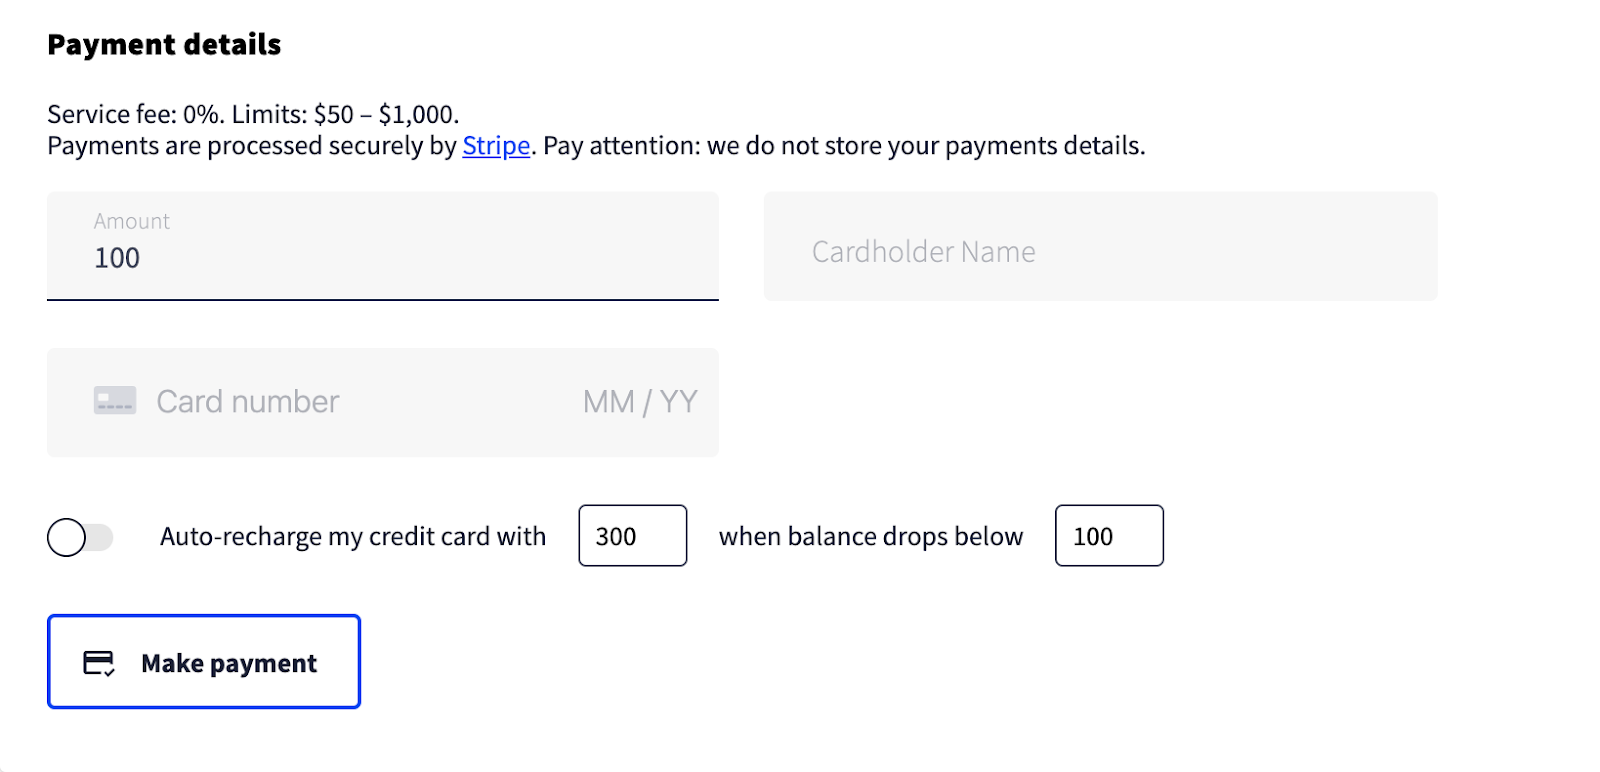Click the Cardholder Name field
This screenshot has width=1600, height=772.
click(1101, 246)
